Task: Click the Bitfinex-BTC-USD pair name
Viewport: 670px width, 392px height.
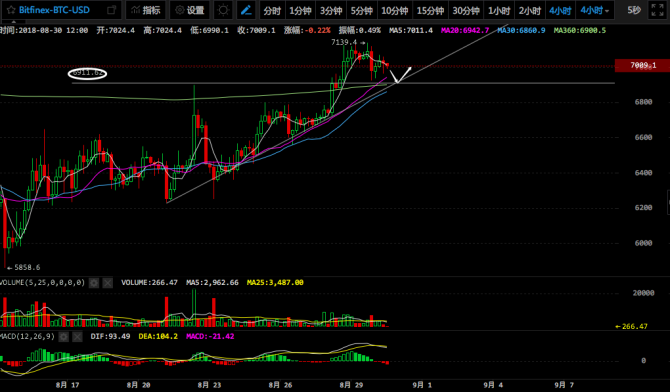Action: tap(54, 10)
